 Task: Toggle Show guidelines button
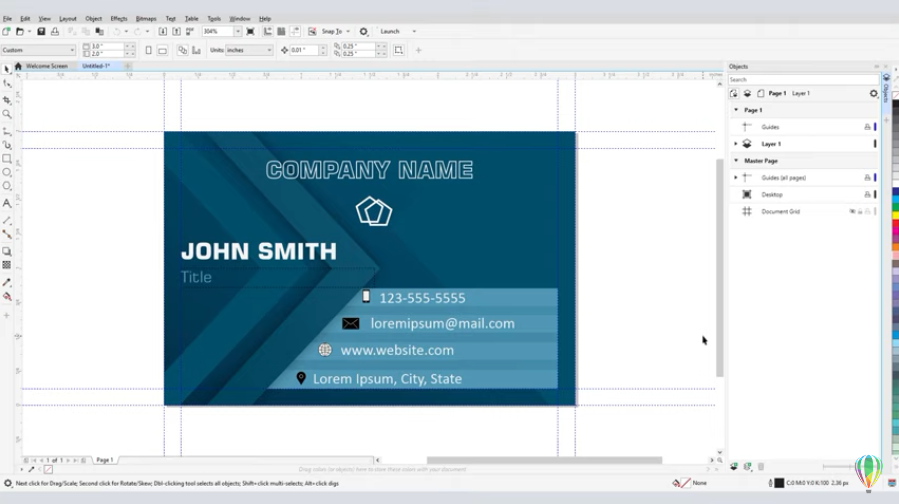295,32
